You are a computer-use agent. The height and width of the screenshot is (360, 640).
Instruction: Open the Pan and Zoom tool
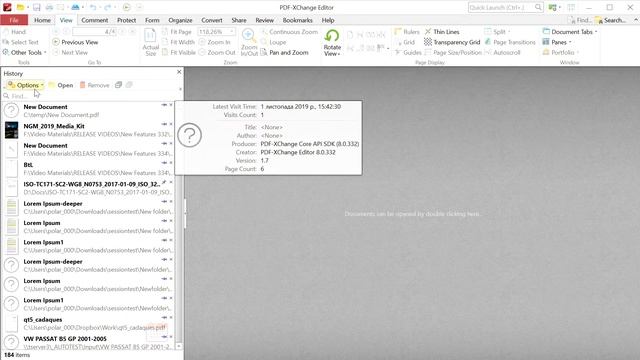pyautogui.click(x=284, y=52)
